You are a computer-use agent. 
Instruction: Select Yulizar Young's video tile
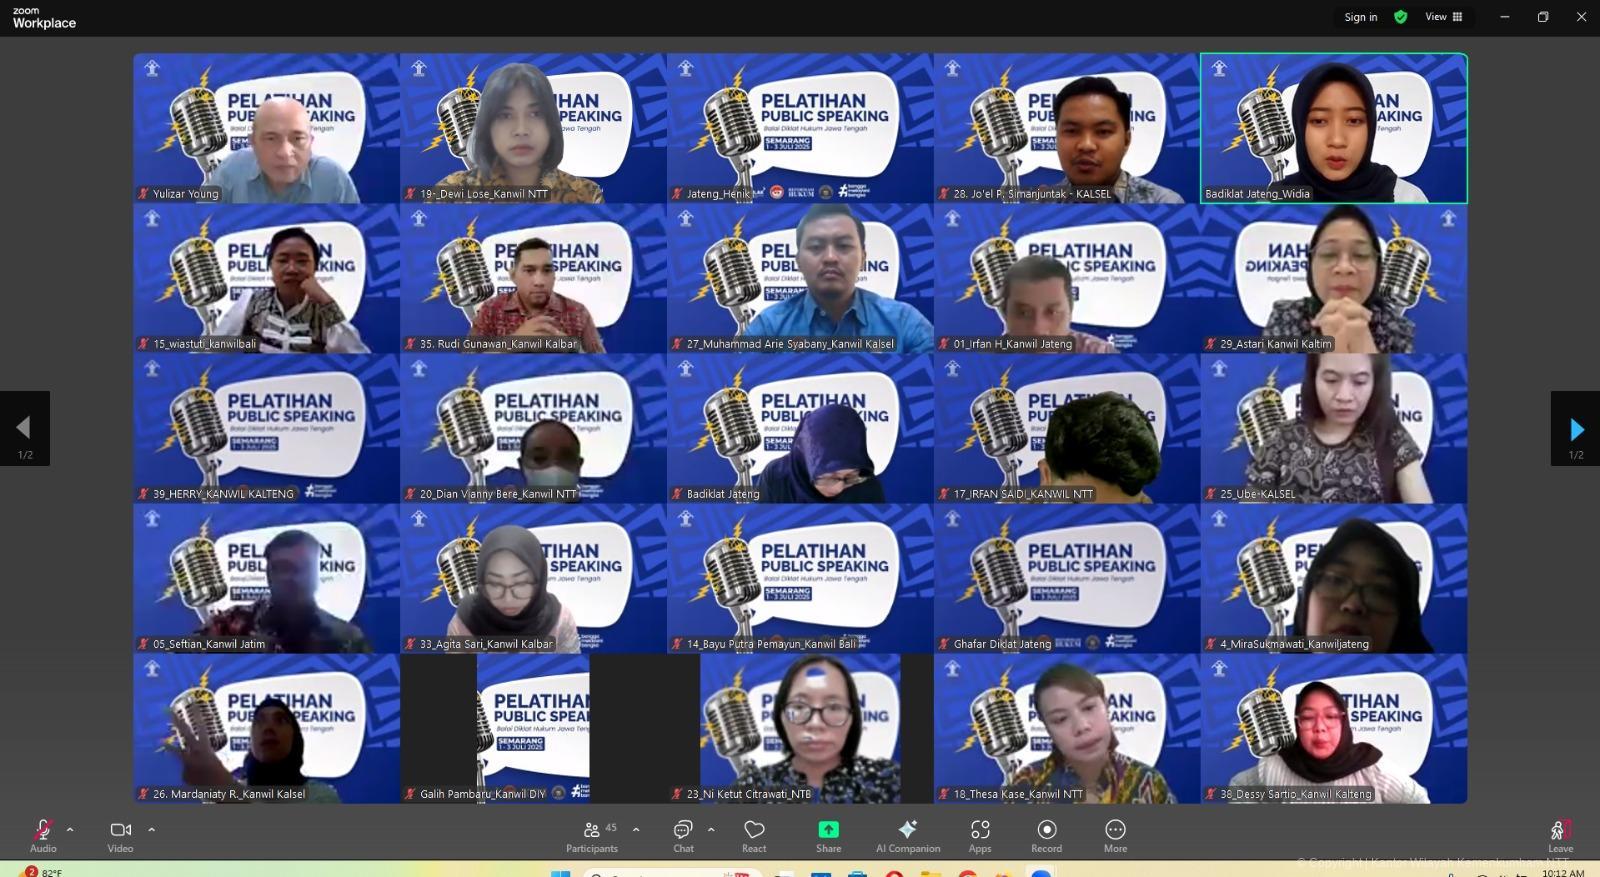point(267,128)
